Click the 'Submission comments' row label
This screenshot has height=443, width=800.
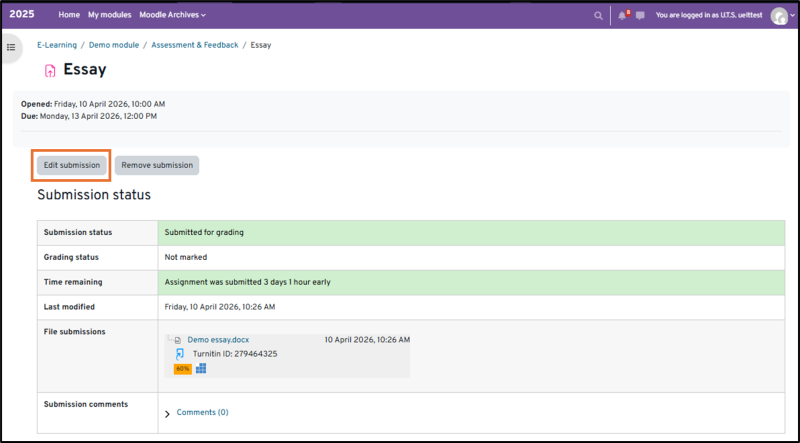click(x=86, y=404)
